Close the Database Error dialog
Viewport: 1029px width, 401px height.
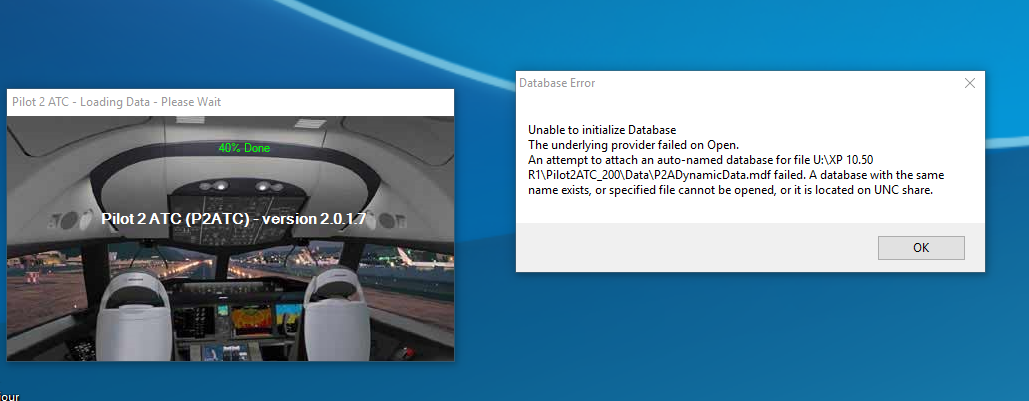(969, 83)
